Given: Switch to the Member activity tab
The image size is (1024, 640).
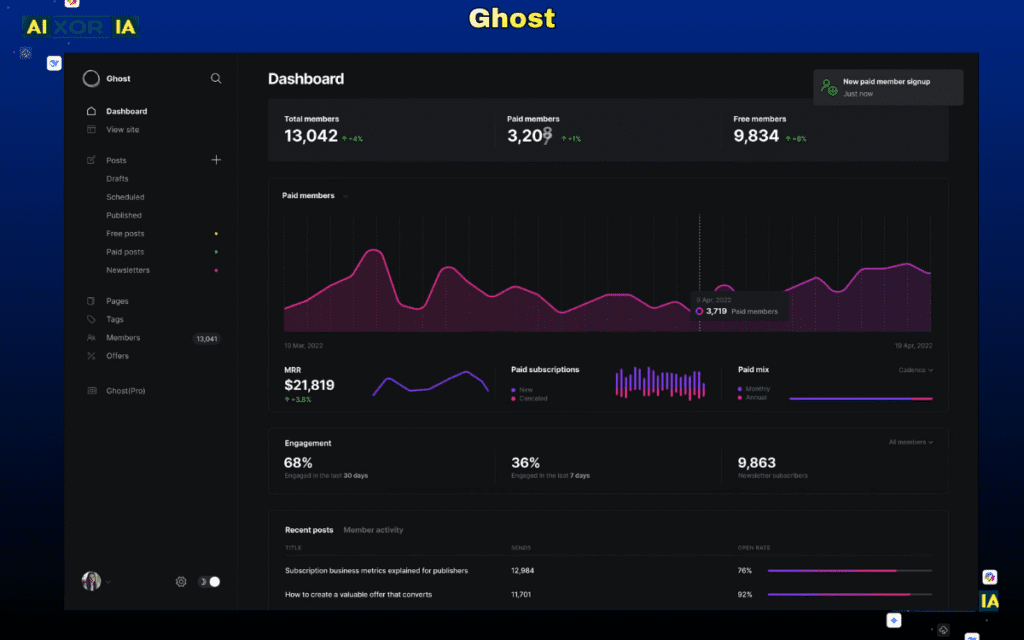Looking at the screenshot, I should (373, 530).
